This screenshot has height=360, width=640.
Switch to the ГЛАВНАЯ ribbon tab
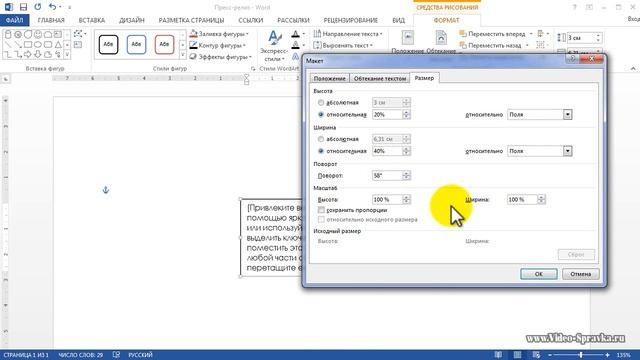pos(51,20)
